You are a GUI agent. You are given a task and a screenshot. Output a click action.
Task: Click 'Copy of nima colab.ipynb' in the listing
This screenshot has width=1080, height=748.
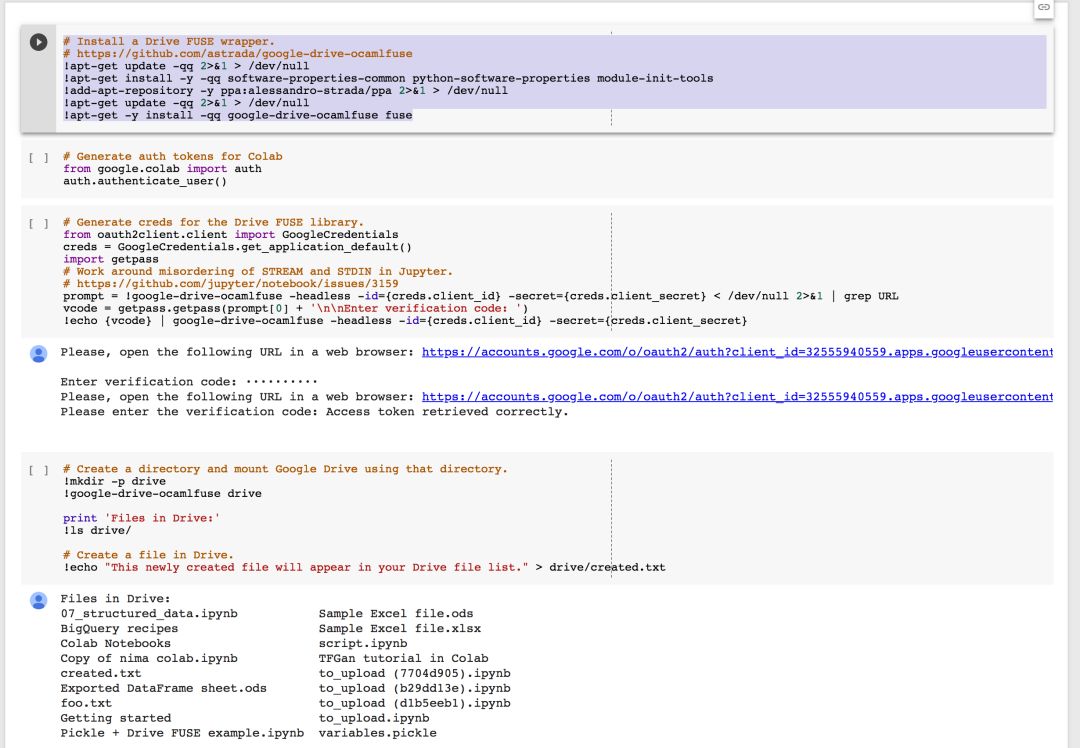[x=149, y=658]
